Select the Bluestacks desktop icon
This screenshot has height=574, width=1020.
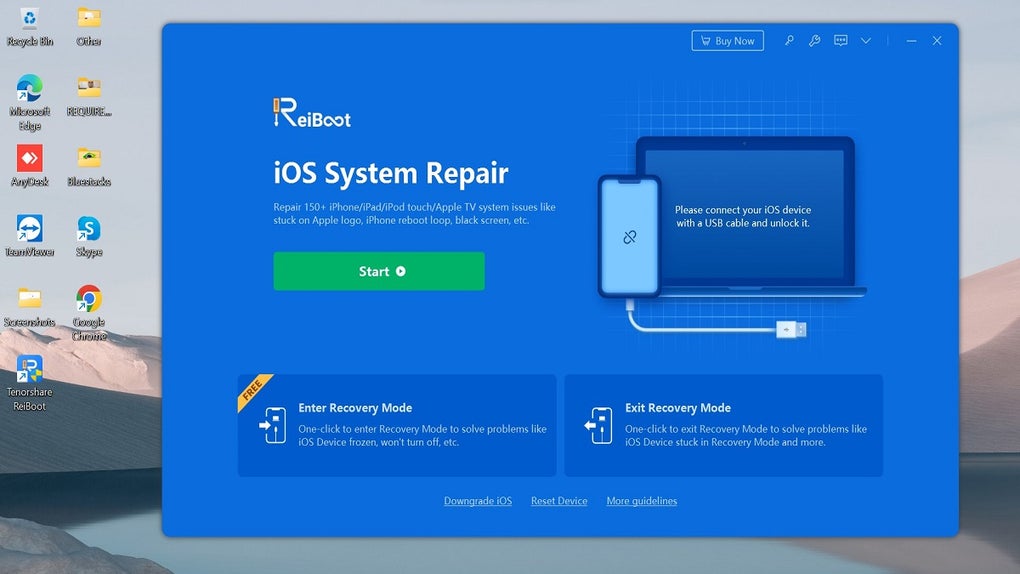(88, 166)
